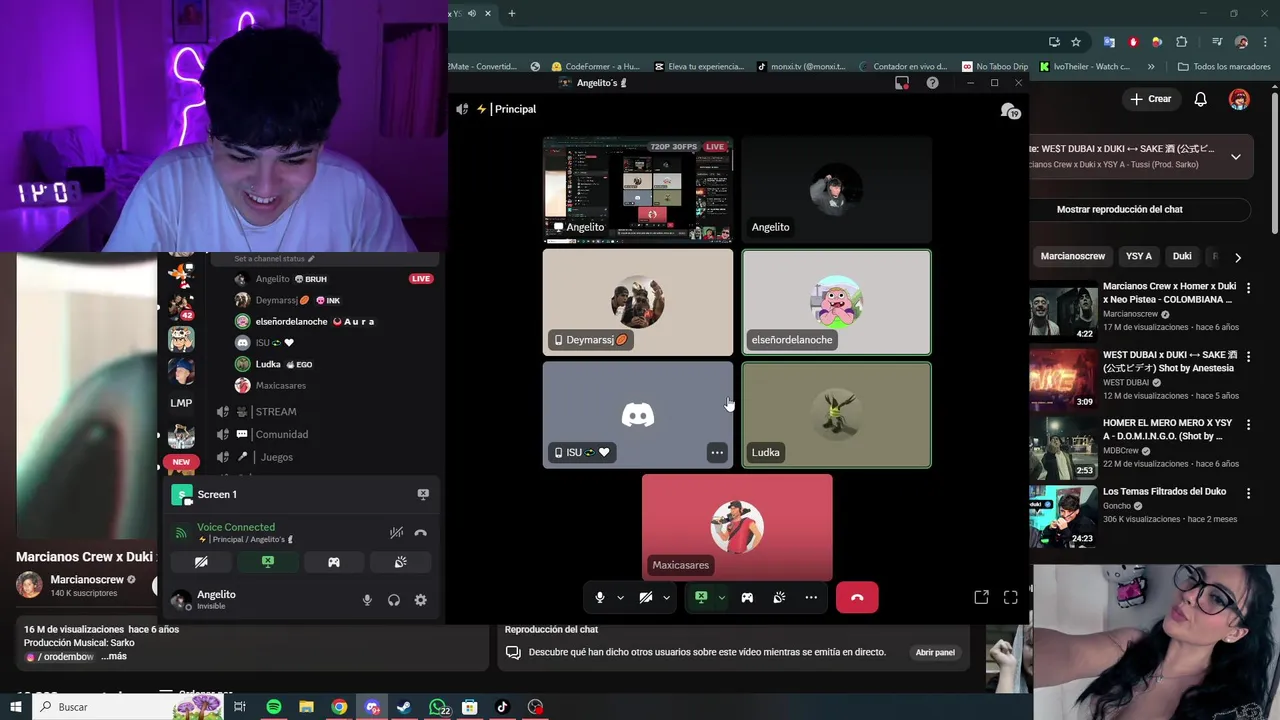Open the LMP server in Discord sidebar
The image size is (1280, 720).
point(181,403)
